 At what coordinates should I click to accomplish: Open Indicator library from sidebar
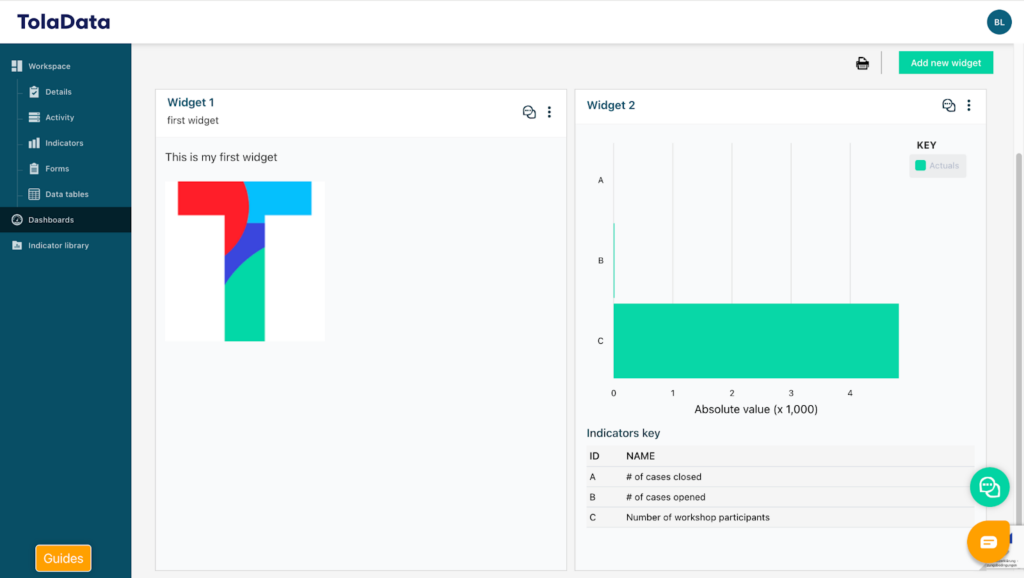click(58, 245)
